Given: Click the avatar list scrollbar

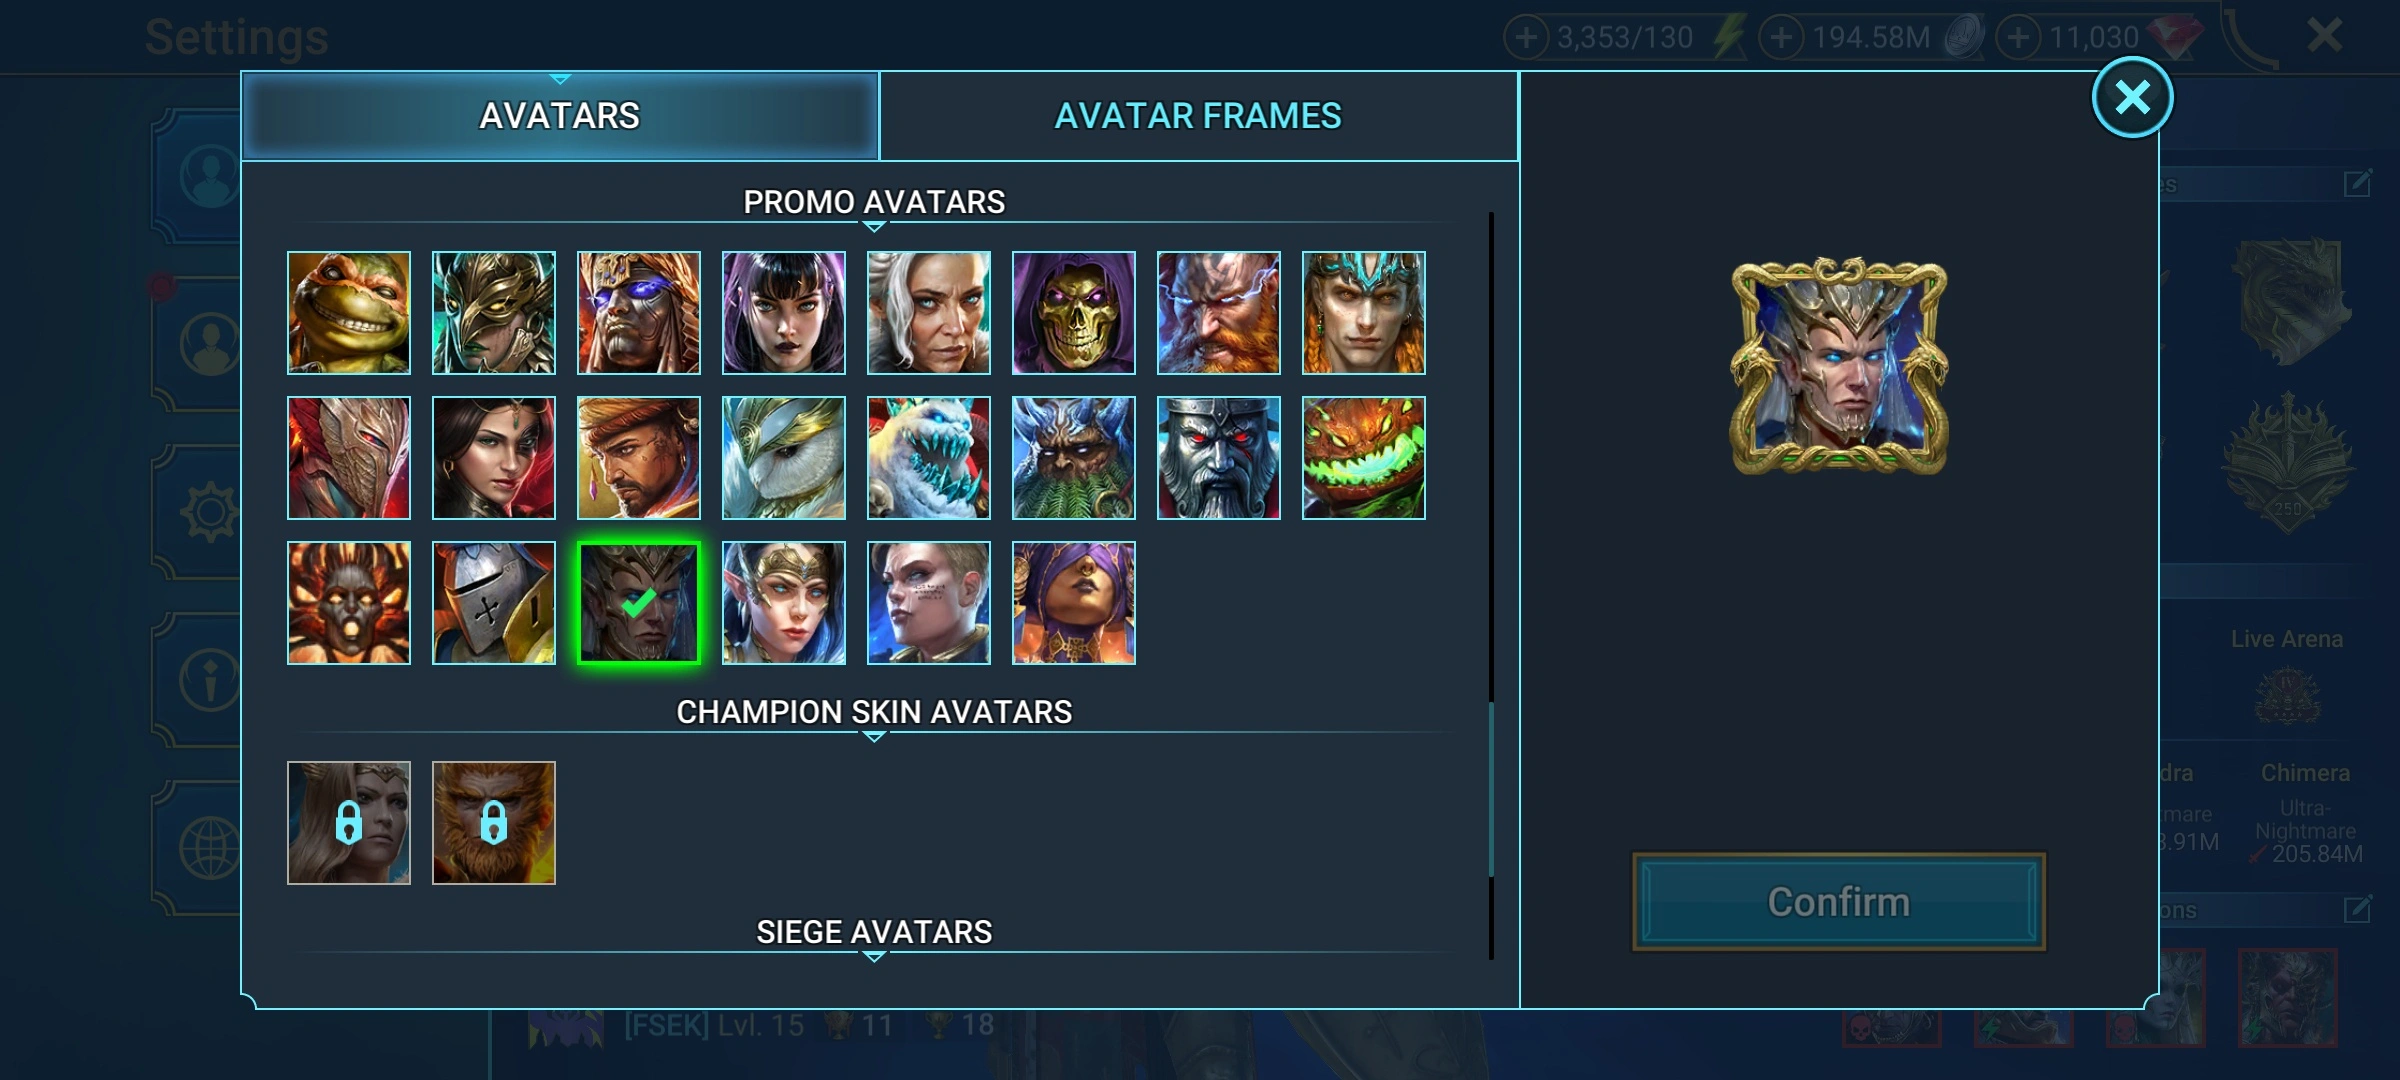Looking at the screenshot, I should click(1491, 585).
